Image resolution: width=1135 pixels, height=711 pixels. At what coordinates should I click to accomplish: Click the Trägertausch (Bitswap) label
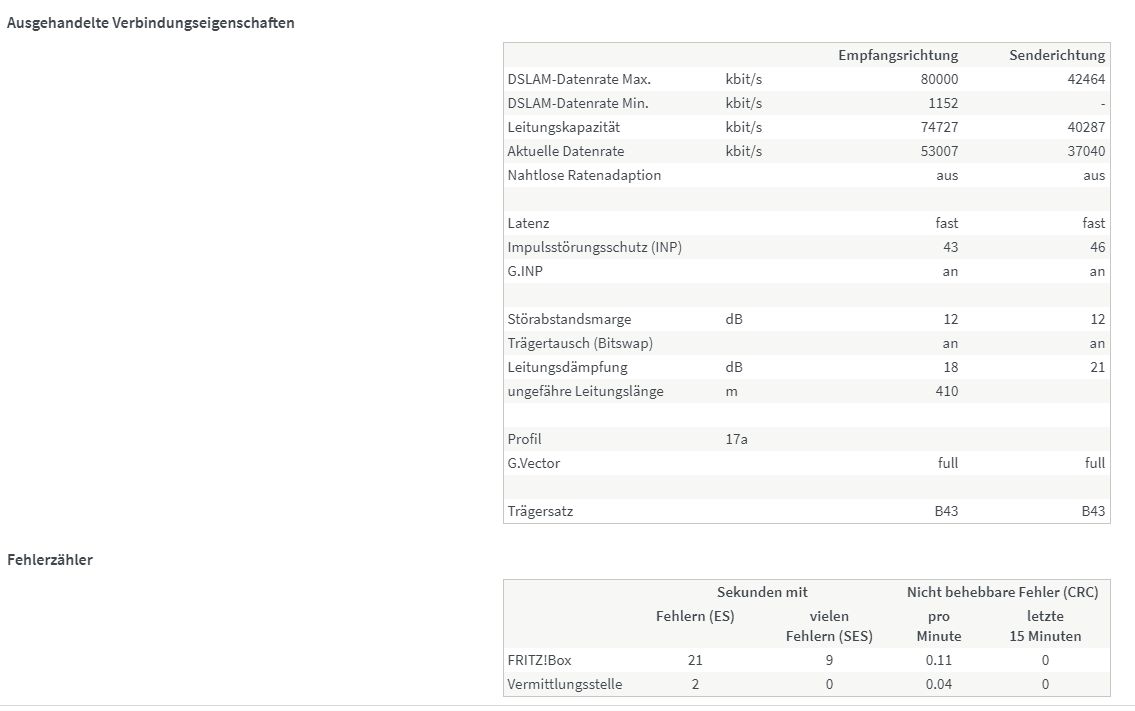click(x=580, y=343)
